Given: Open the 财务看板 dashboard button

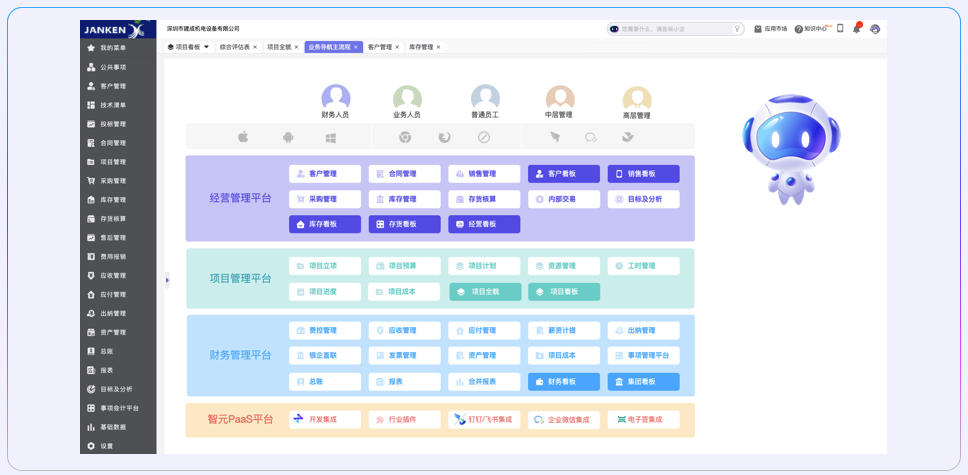Looking at the screenshot, I should [564, 382].
